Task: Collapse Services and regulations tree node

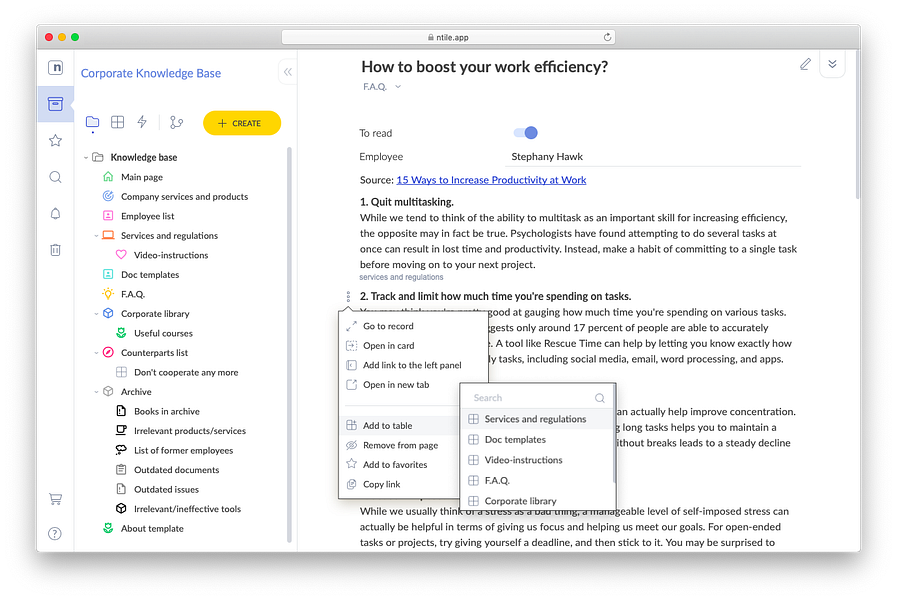Action: click(96, 236)
